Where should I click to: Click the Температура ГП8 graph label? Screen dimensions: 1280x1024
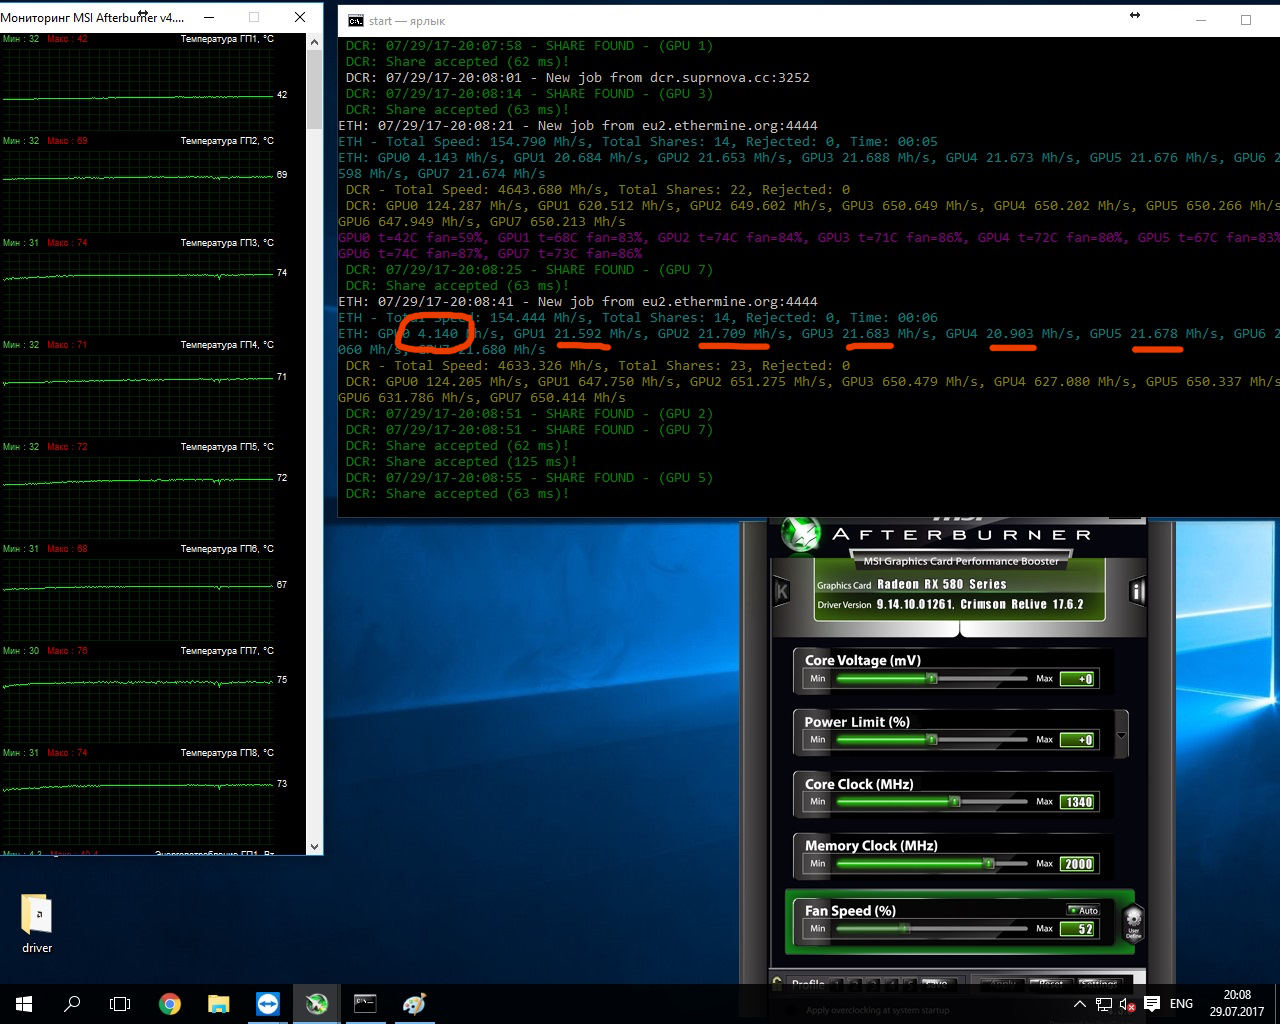tap(227, 753)
